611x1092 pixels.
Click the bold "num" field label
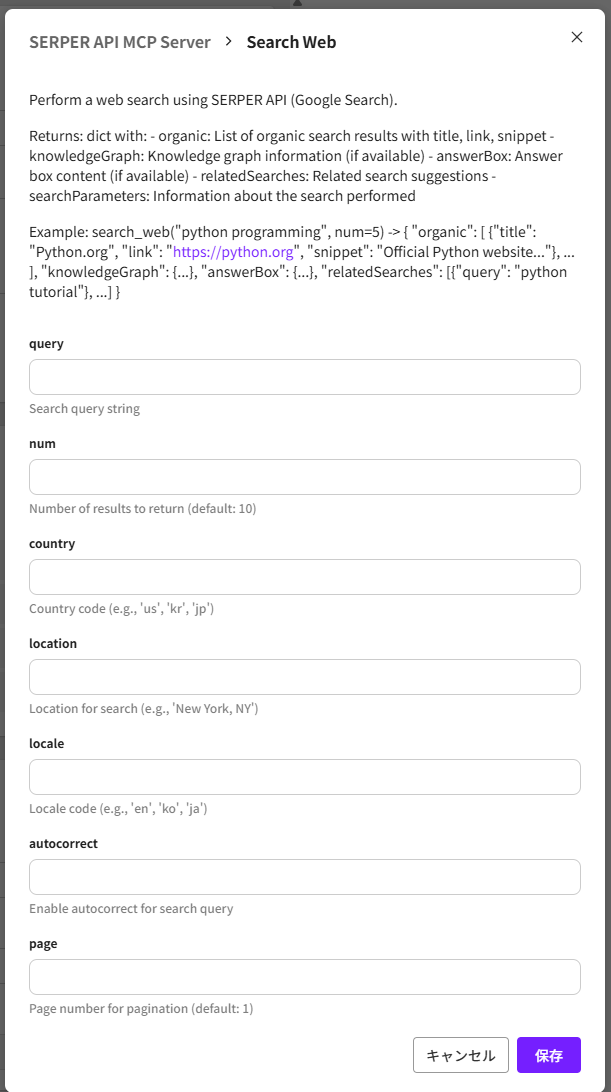point(42,443)
